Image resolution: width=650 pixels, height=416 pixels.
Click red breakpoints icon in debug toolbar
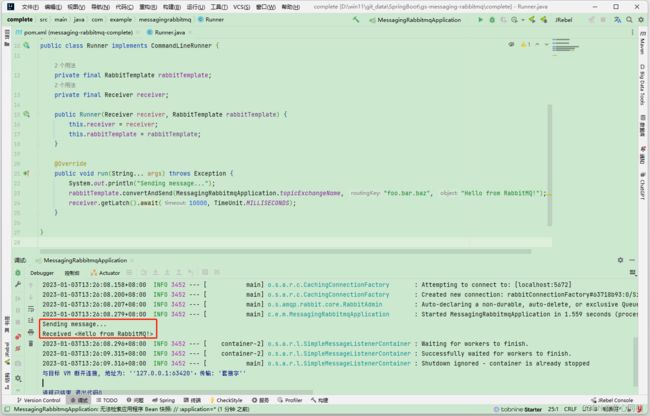point(18,336)
